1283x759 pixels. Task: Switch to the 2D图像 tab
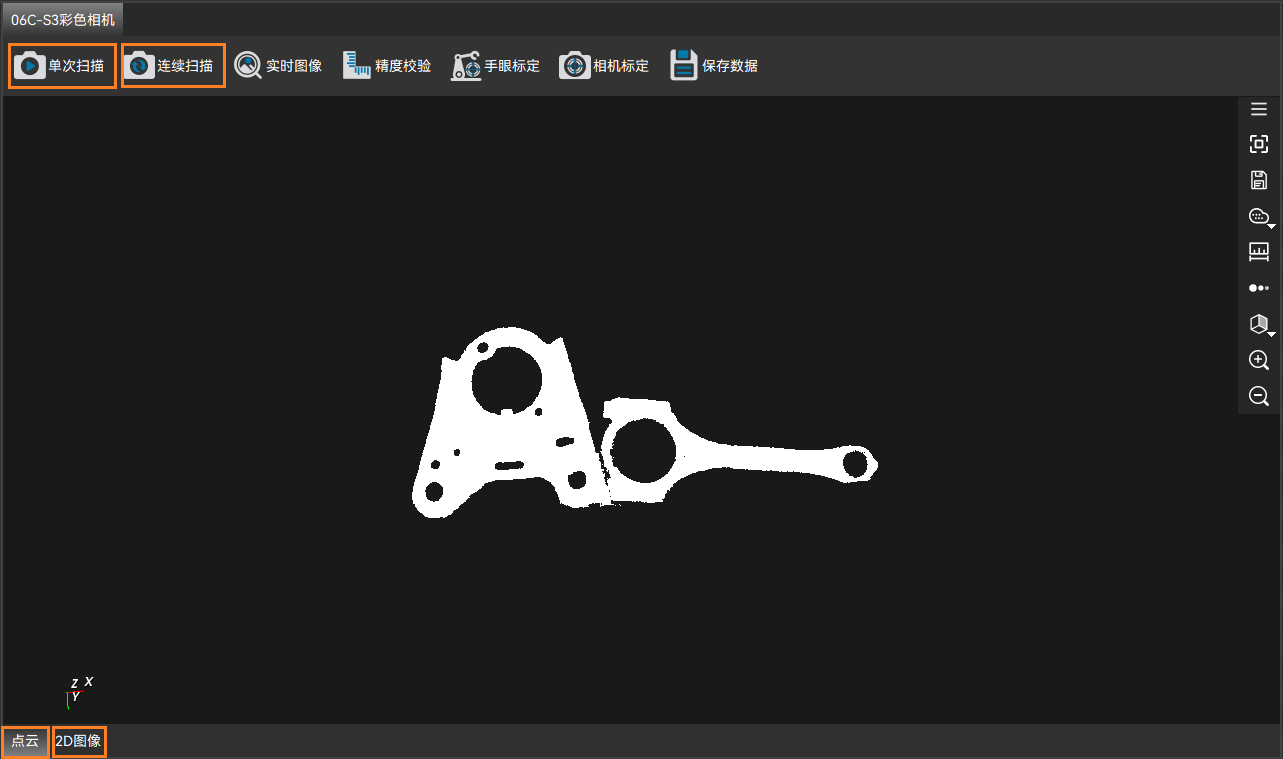coord(79,741)
